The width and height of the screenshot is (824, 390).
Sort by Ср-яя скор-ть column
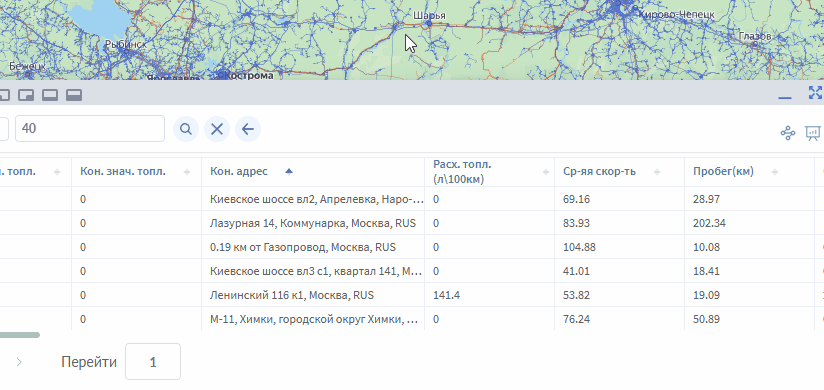(656, 172)
